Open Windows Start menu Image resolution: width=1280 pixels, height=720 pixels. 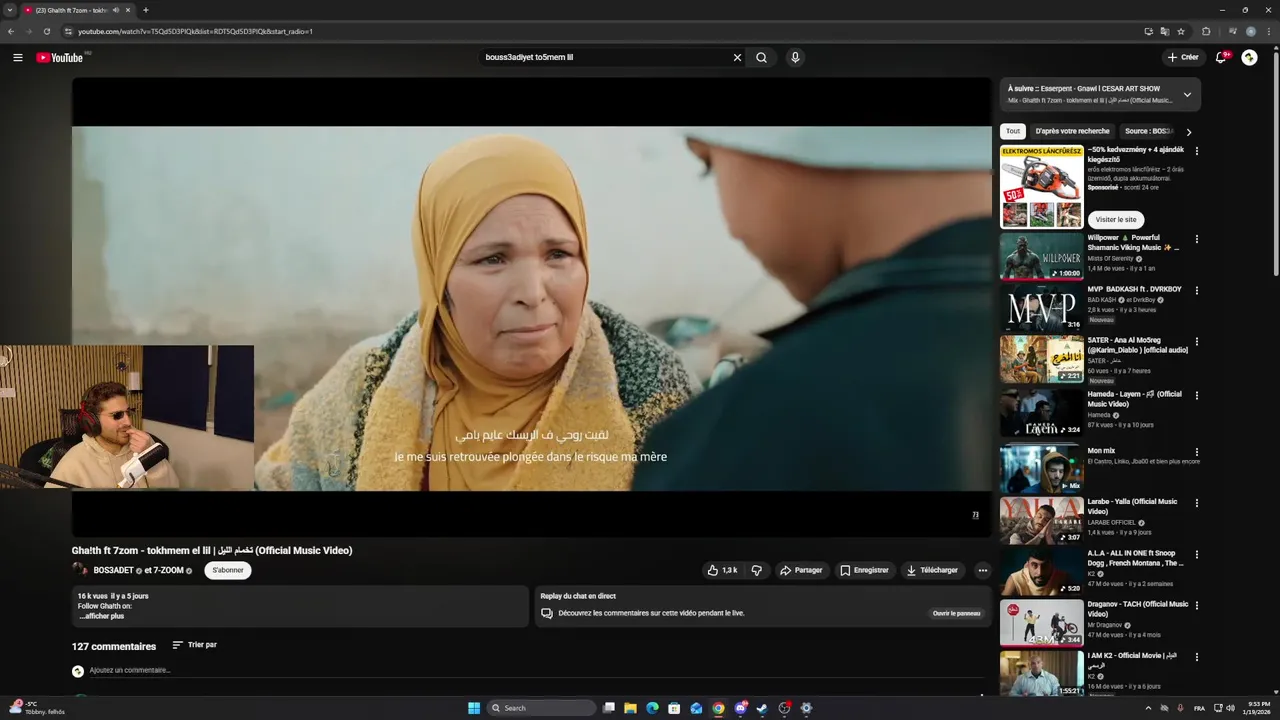coord(474,708)
